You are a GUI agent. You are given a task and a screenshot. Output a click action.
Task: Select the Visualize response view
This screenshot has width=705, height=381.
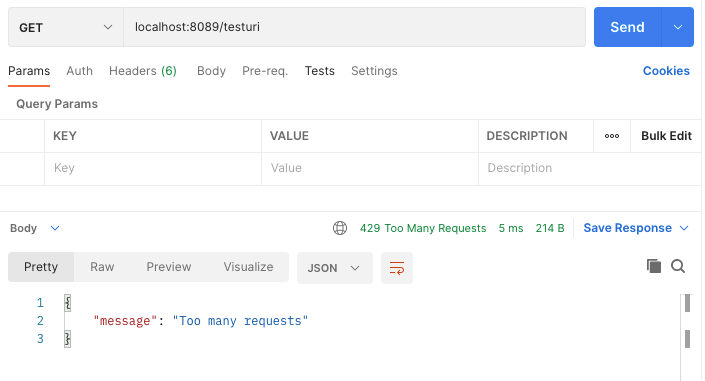coord(248,267)
